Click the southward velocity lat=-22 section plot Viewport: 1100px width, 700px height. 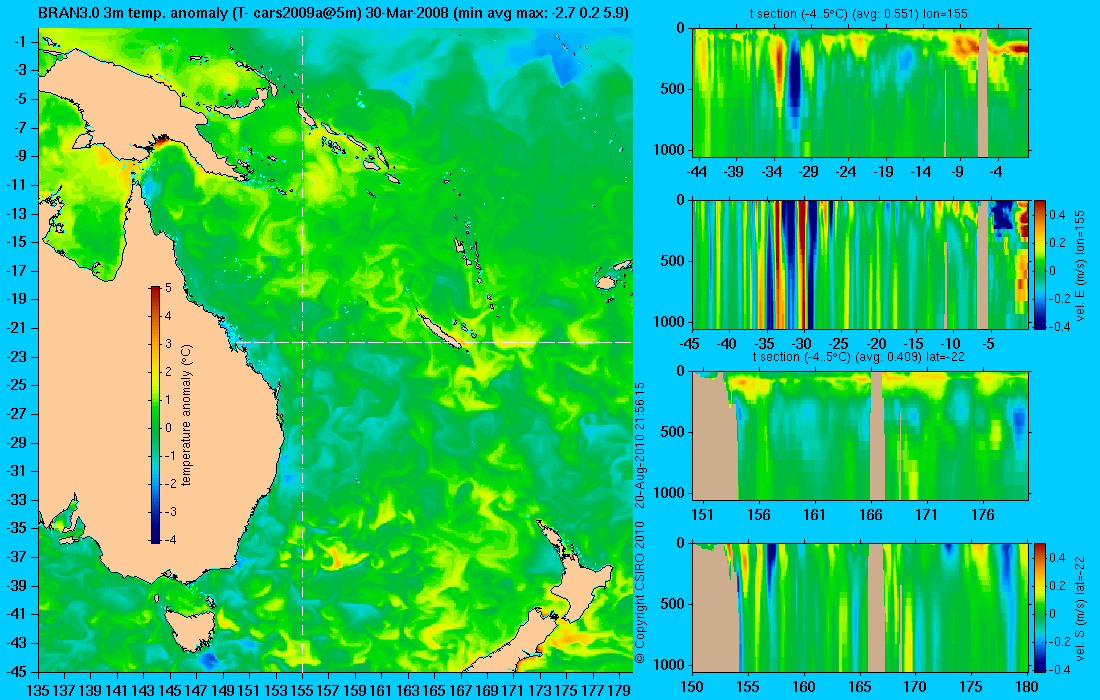click(x=861, y=607)
